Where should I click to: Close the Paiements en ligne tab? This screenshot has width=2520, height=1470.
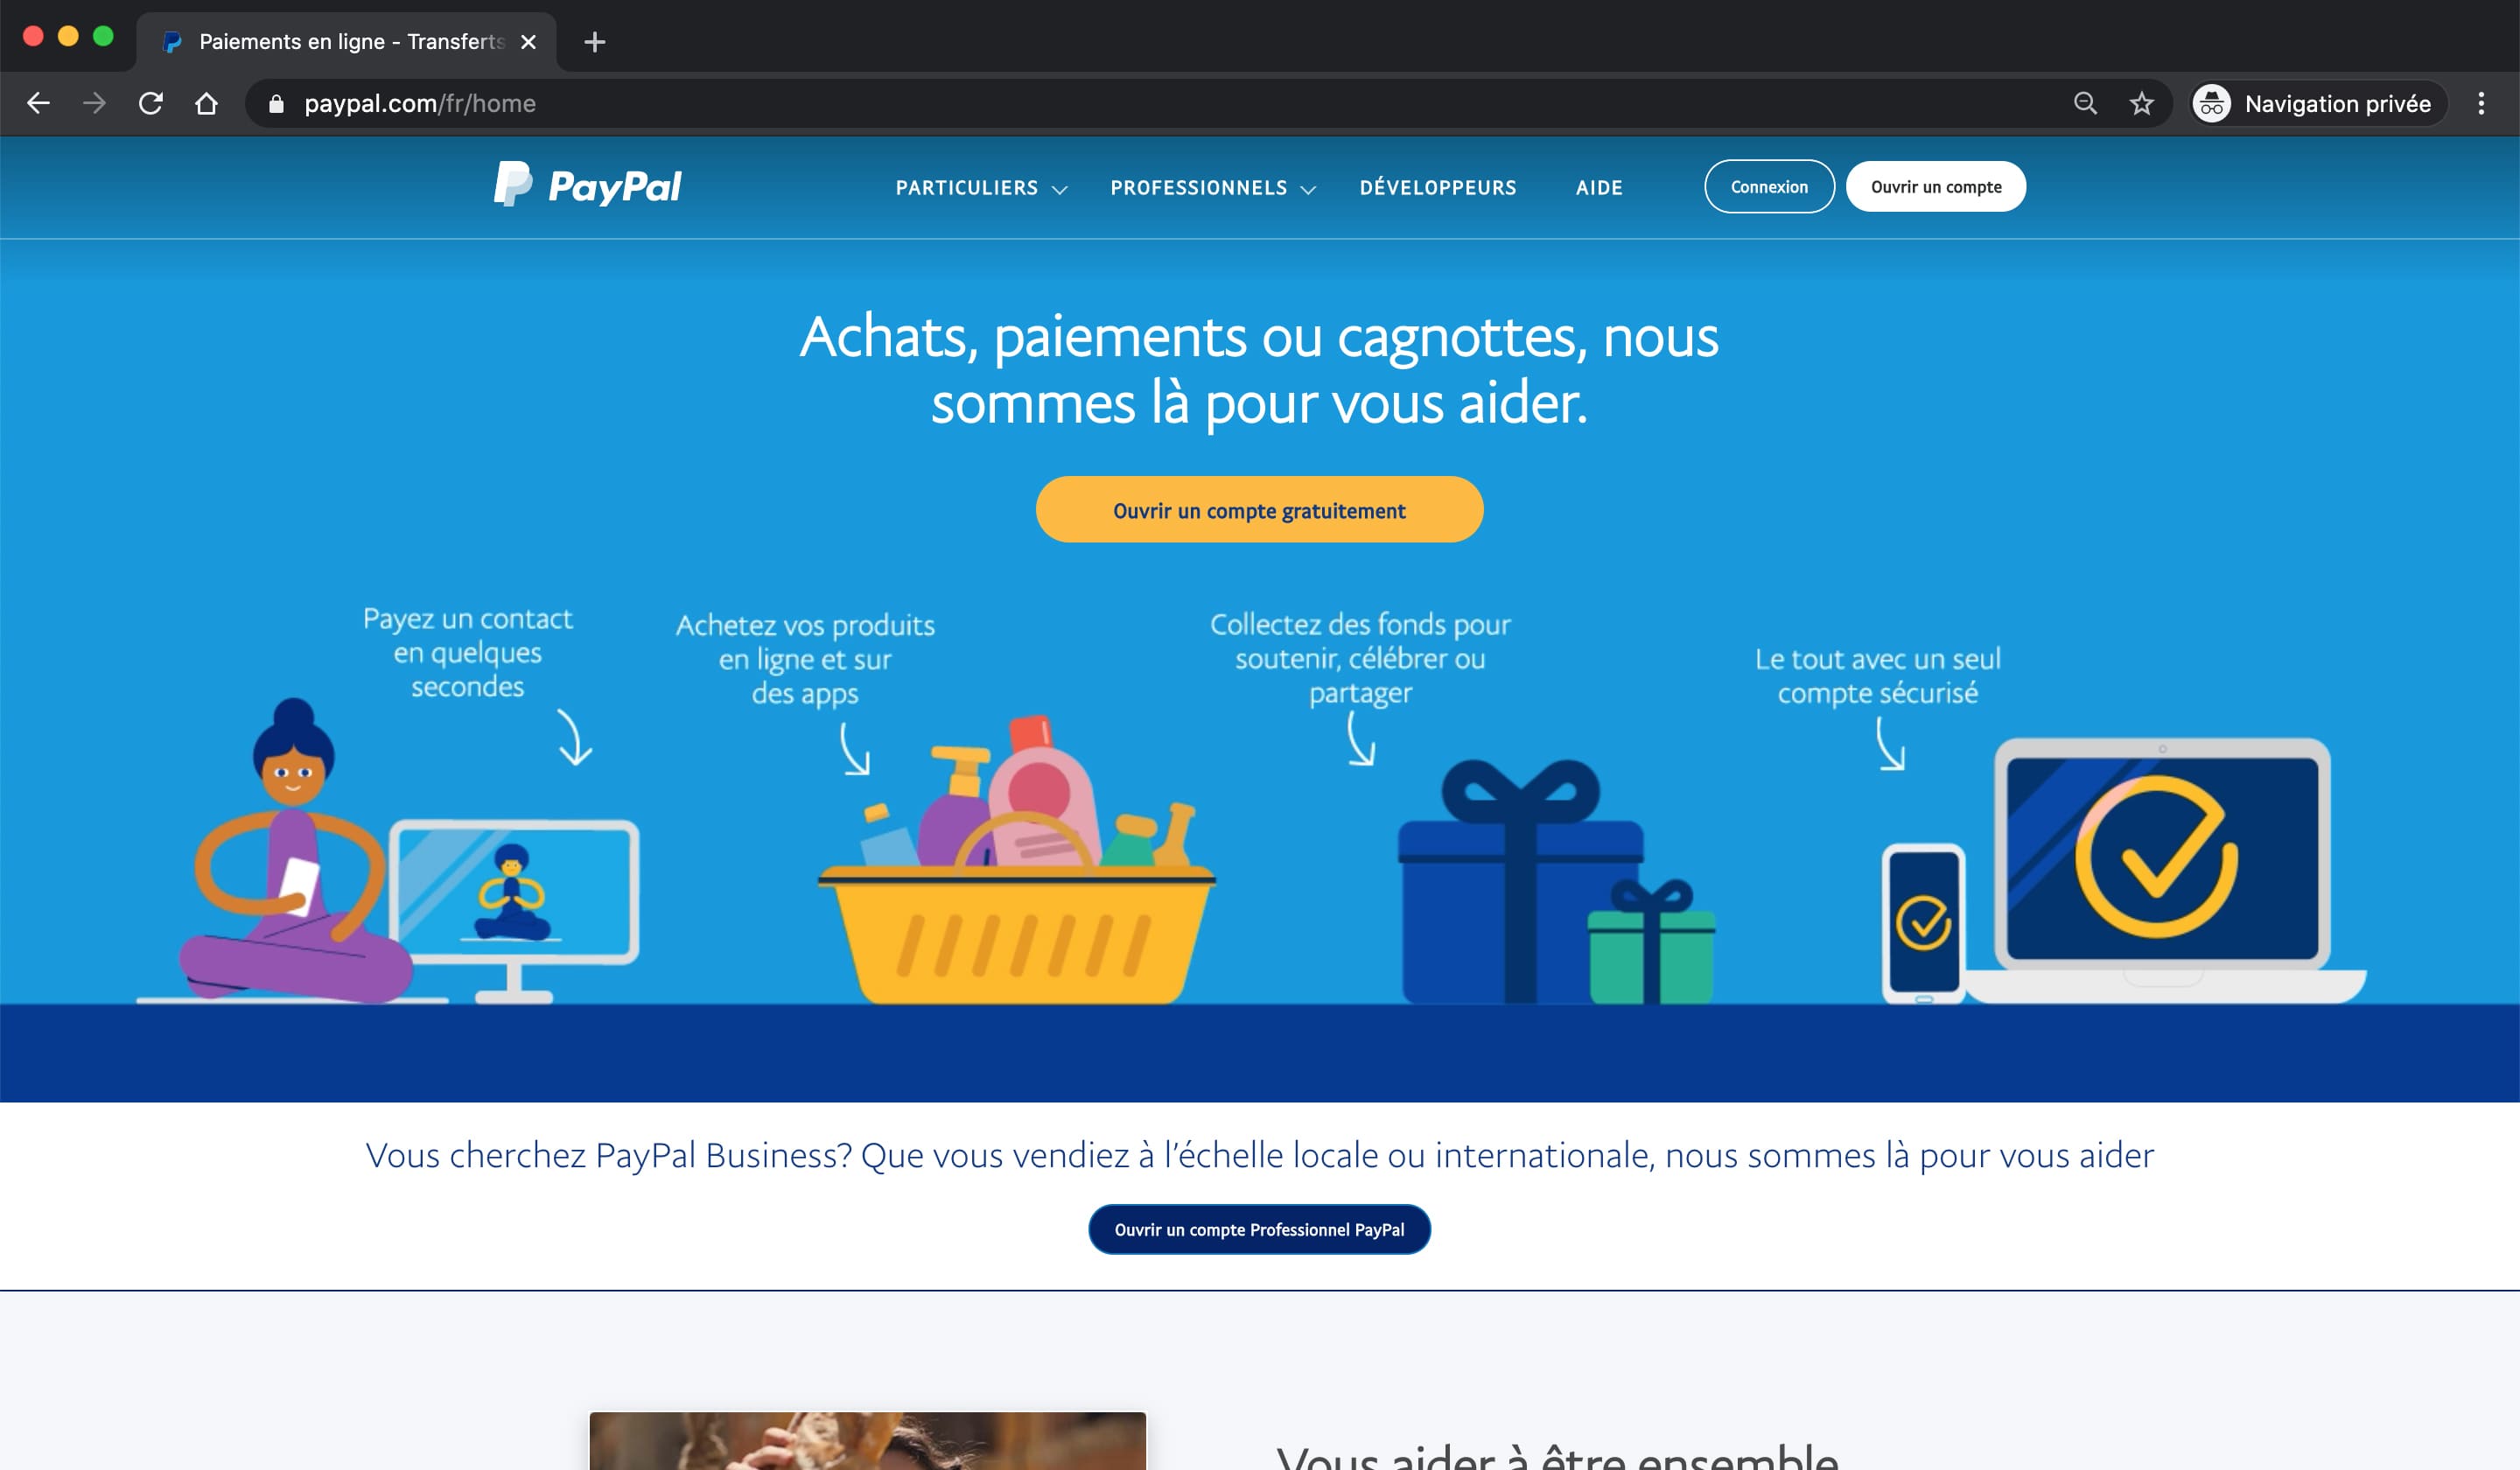pos(529,42)
